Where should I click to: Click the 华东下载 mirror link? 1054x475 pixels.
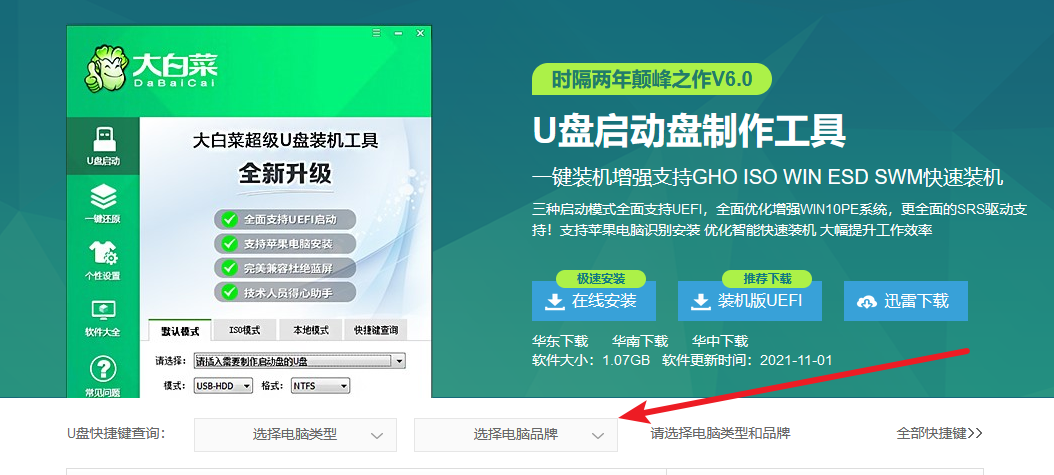coord(560,341)
